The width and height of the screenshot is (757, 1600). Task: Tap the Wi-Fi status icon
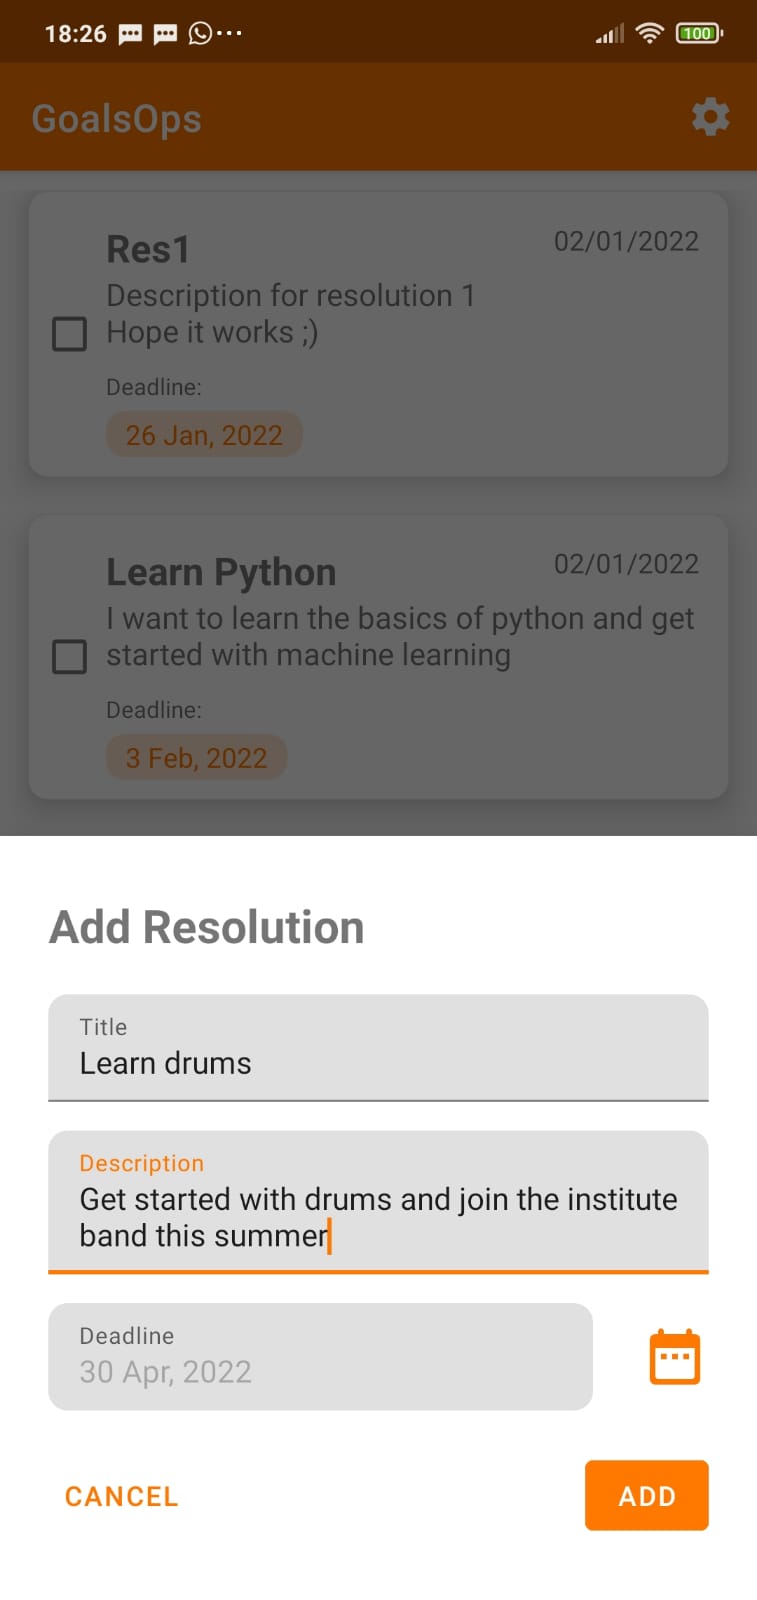click(x=650, y=33)
